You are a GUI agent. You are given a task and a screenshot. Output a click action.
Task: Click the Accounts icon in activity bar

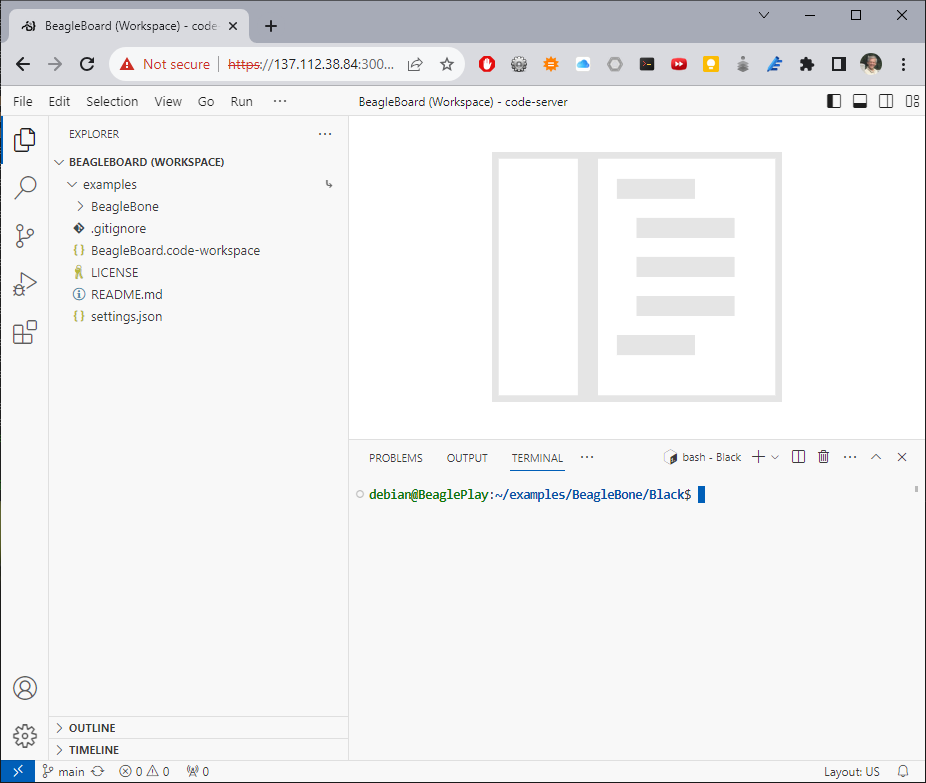click(25, 688)
